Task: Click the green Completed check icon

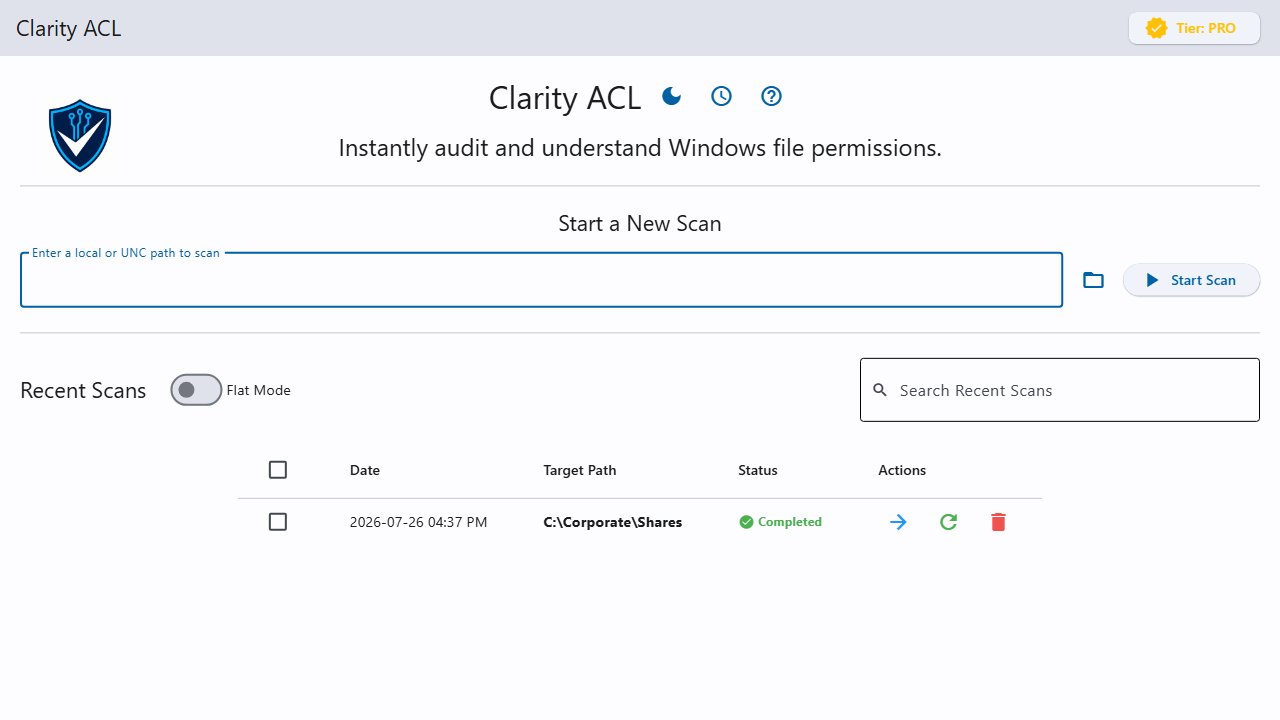Action: 746,522
